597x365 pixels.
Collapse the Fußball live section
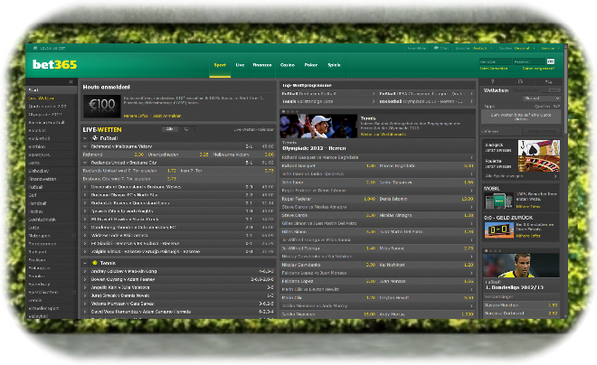tap(85, 138)
